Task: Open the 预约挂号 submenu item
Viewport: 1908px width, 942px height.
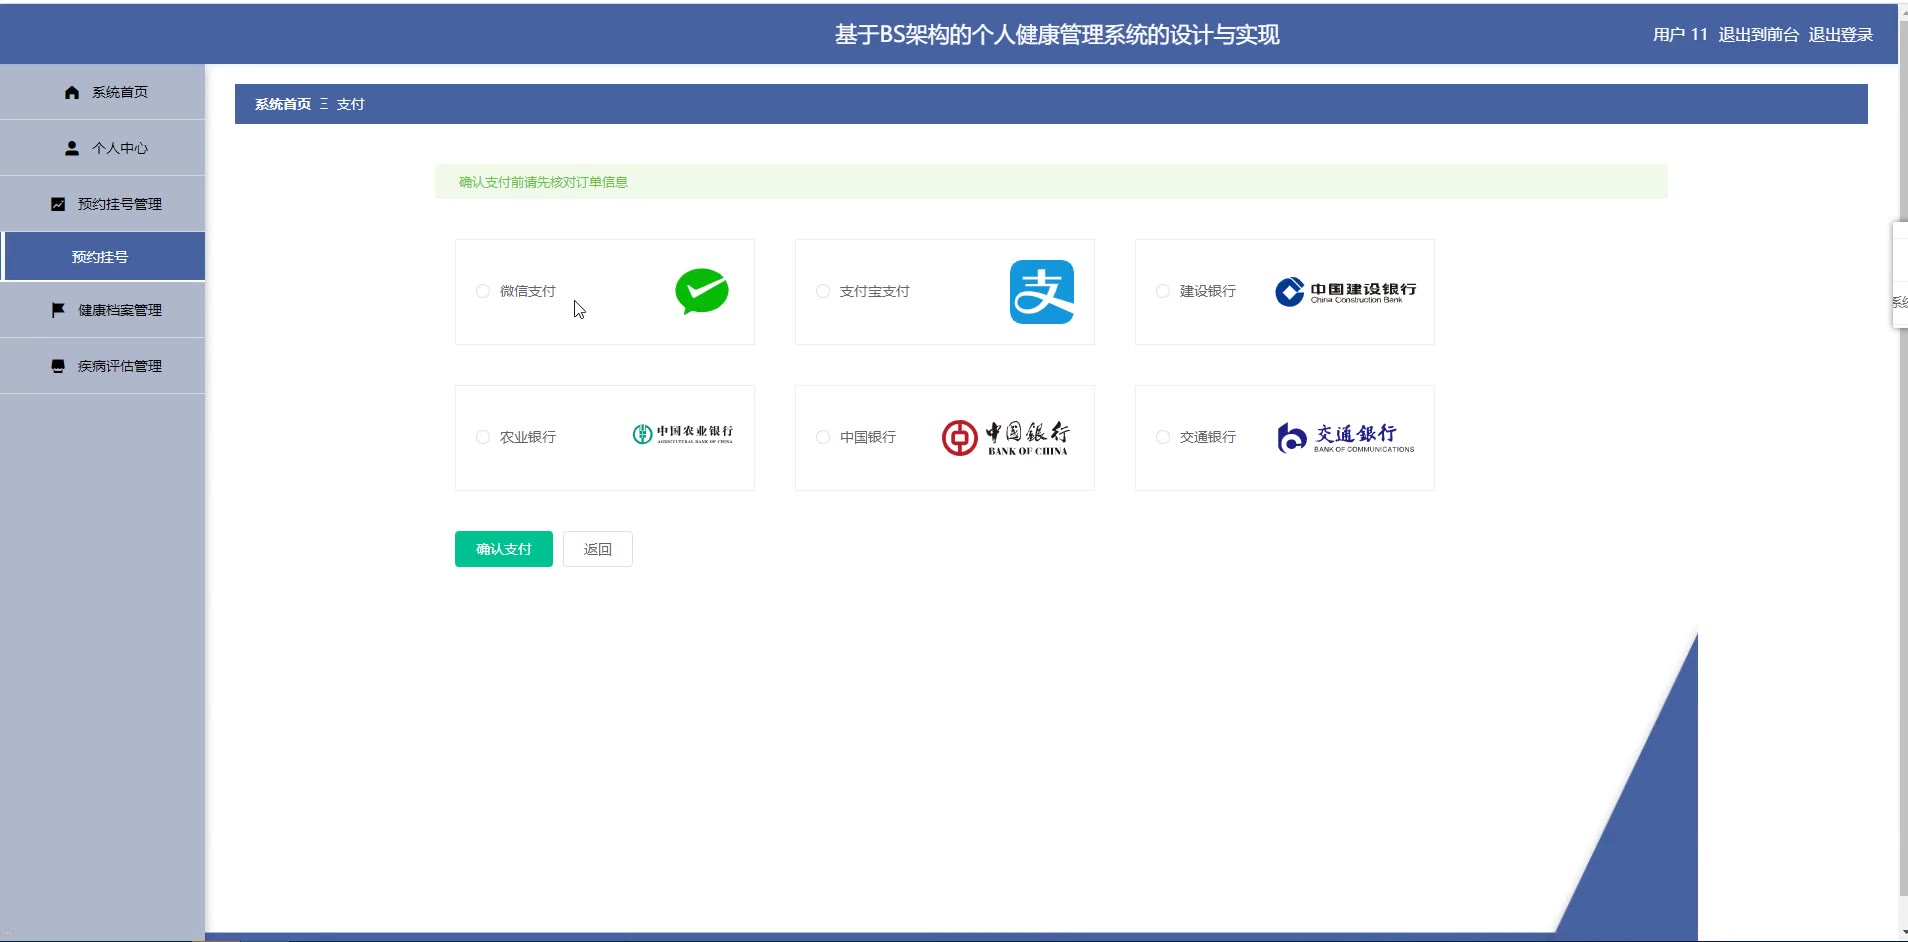Action: click(x=102, y=257)
